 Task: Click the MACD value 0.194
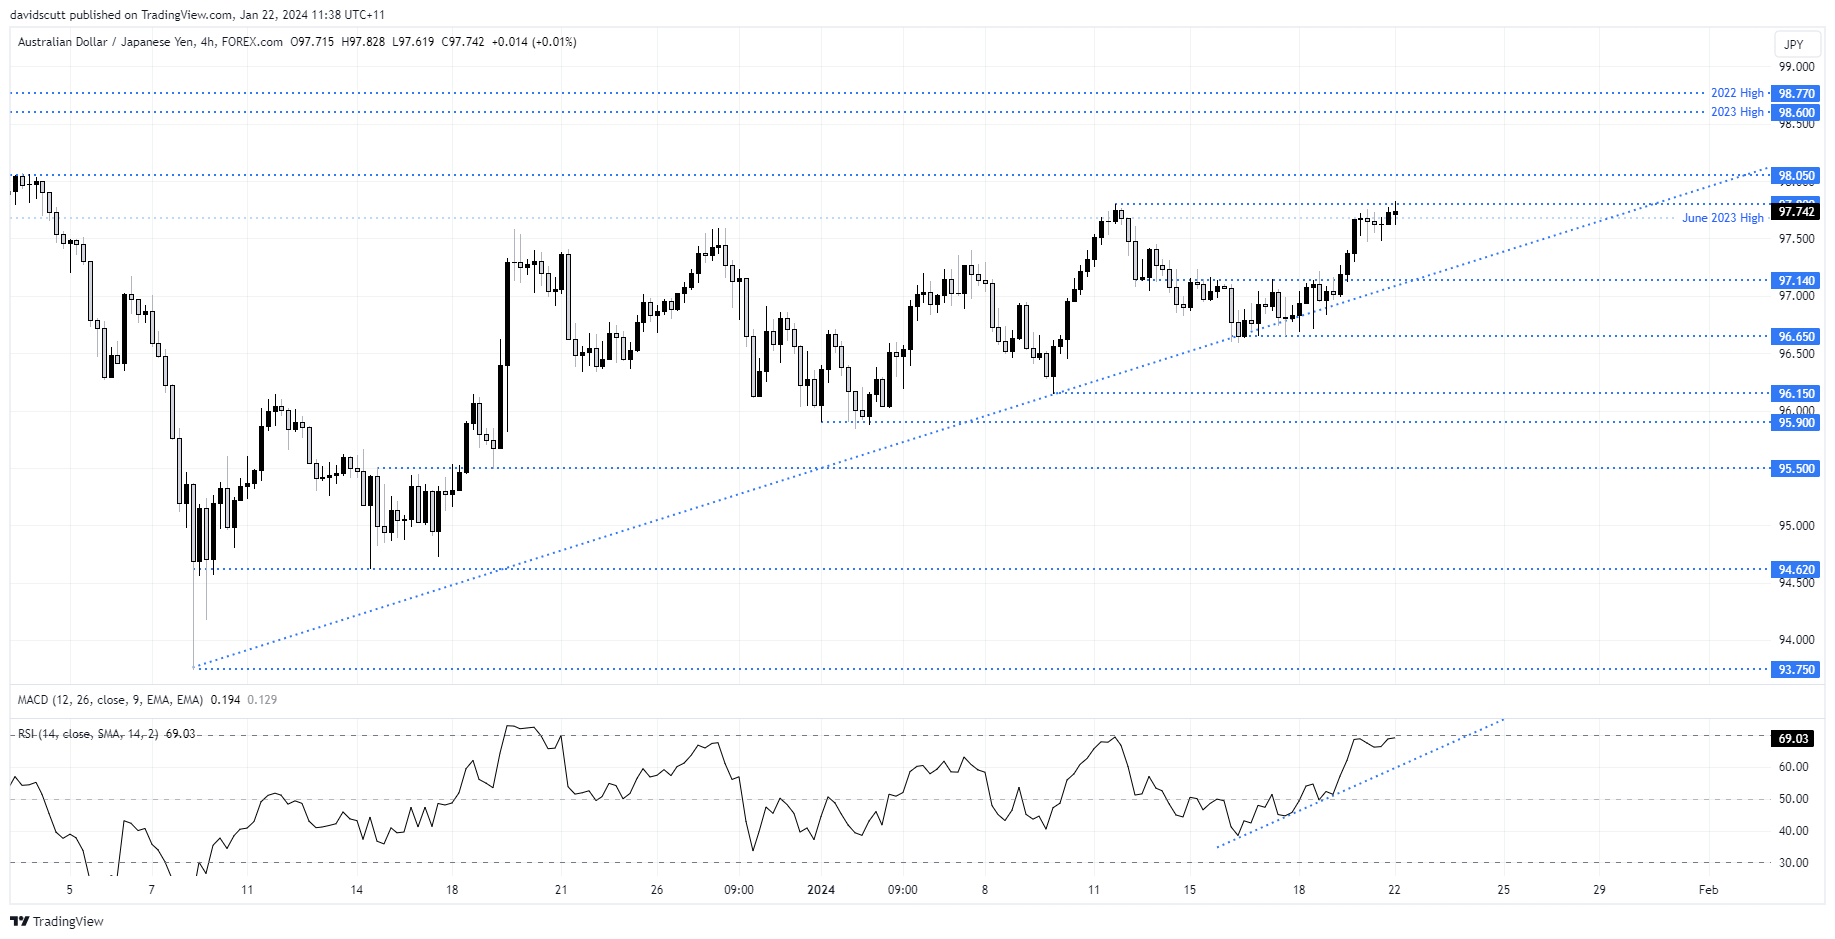pos(226,700)
